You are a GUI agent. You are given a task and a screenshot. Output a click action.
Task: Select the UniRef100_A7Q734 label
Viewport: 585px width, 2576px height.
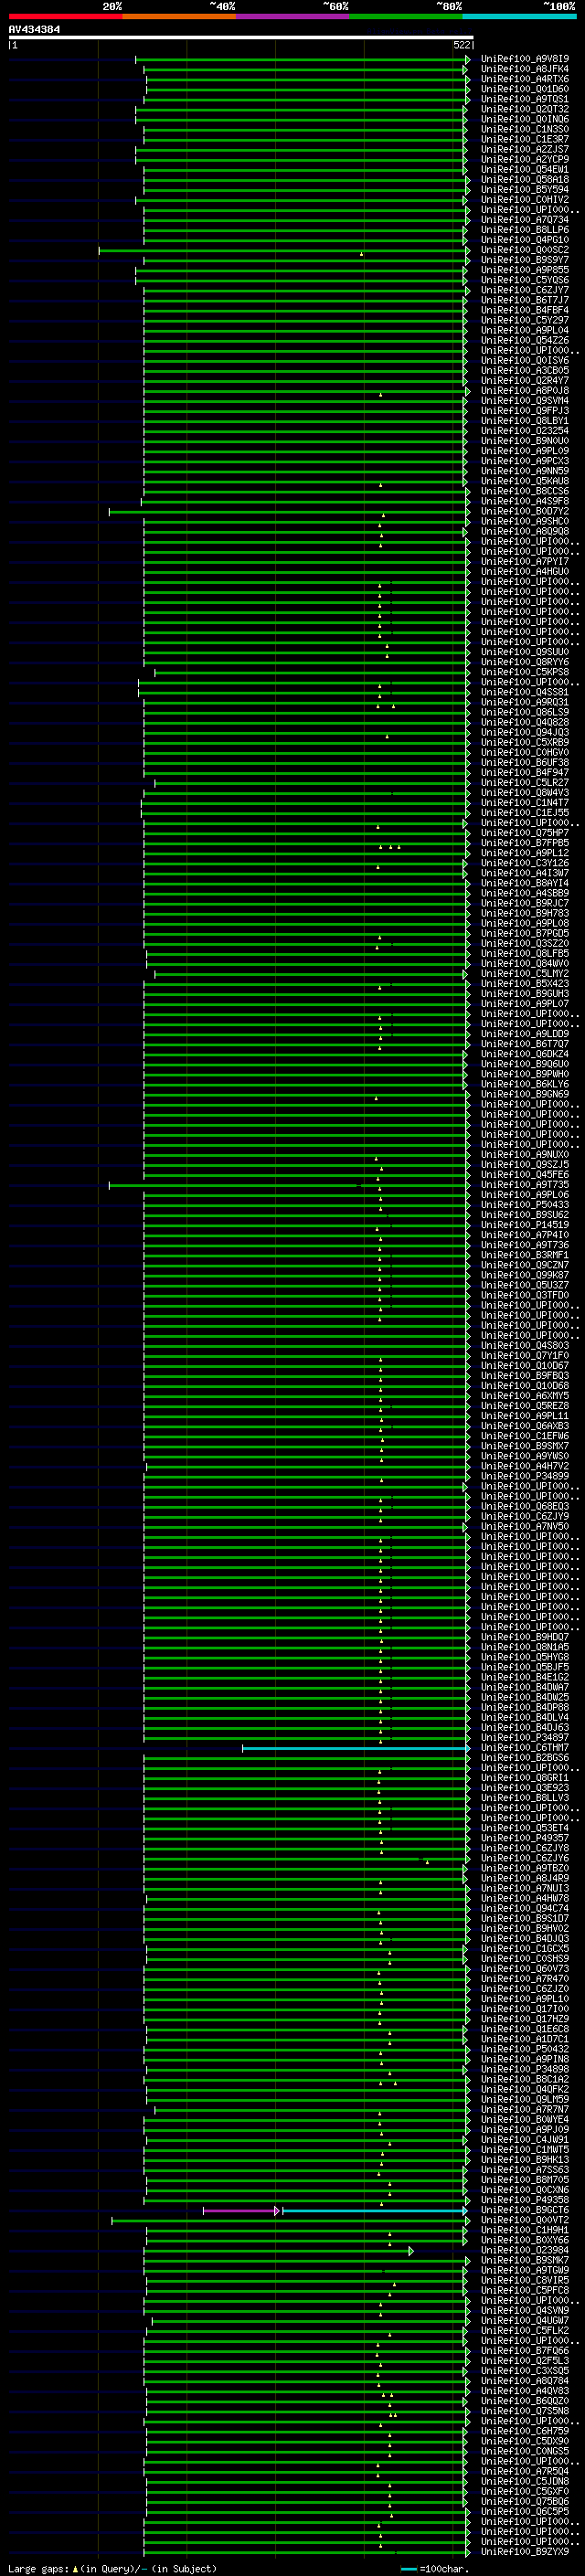pyautogui.click(x=525, y=219)
